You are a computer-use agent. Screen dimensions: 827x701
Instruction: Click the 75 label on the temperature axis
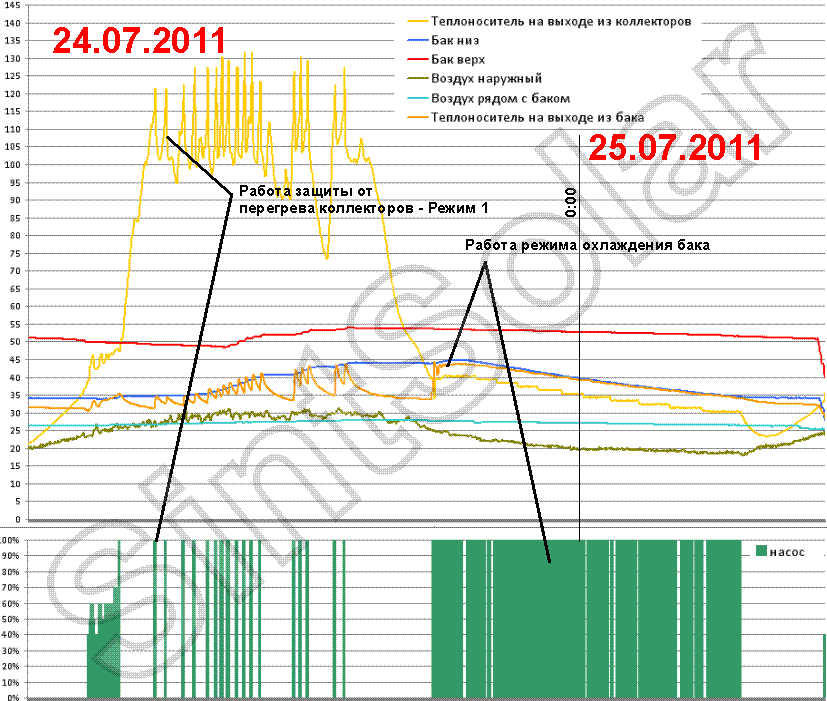[15, 253]
